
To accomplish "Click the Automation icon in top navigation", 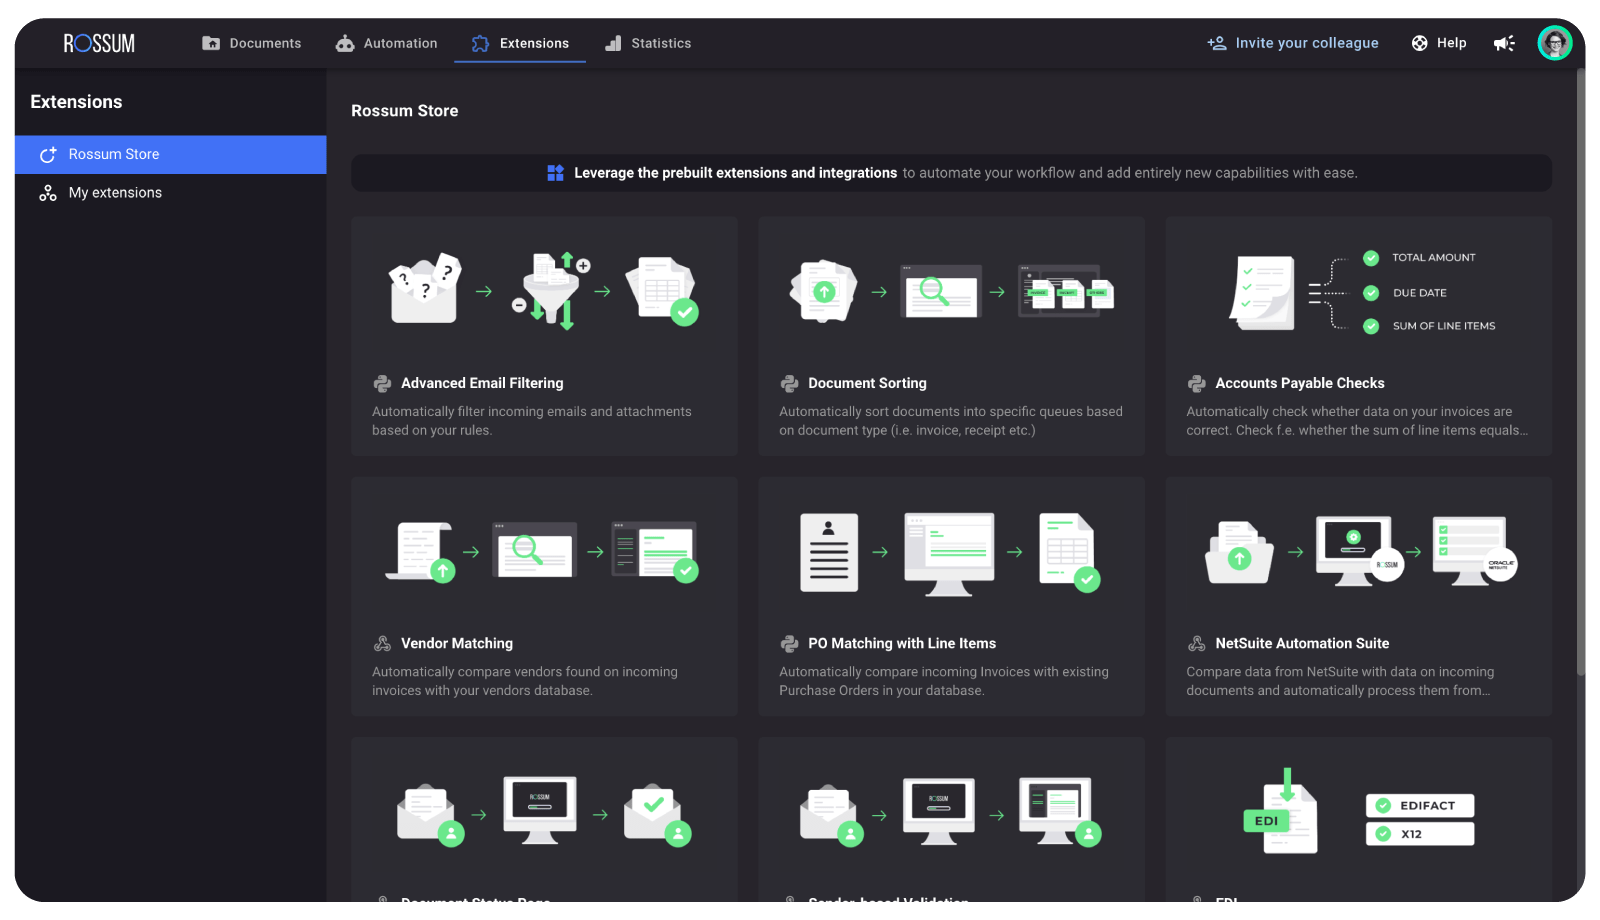I will click(345, 43).
